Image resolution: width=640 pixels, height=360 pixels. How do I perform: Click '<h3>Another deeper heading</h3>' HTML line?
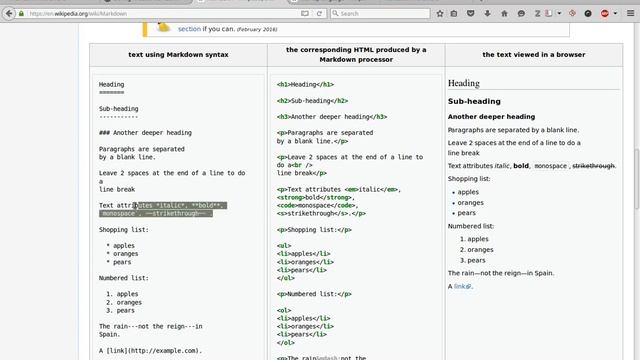[x=332, y=117]
